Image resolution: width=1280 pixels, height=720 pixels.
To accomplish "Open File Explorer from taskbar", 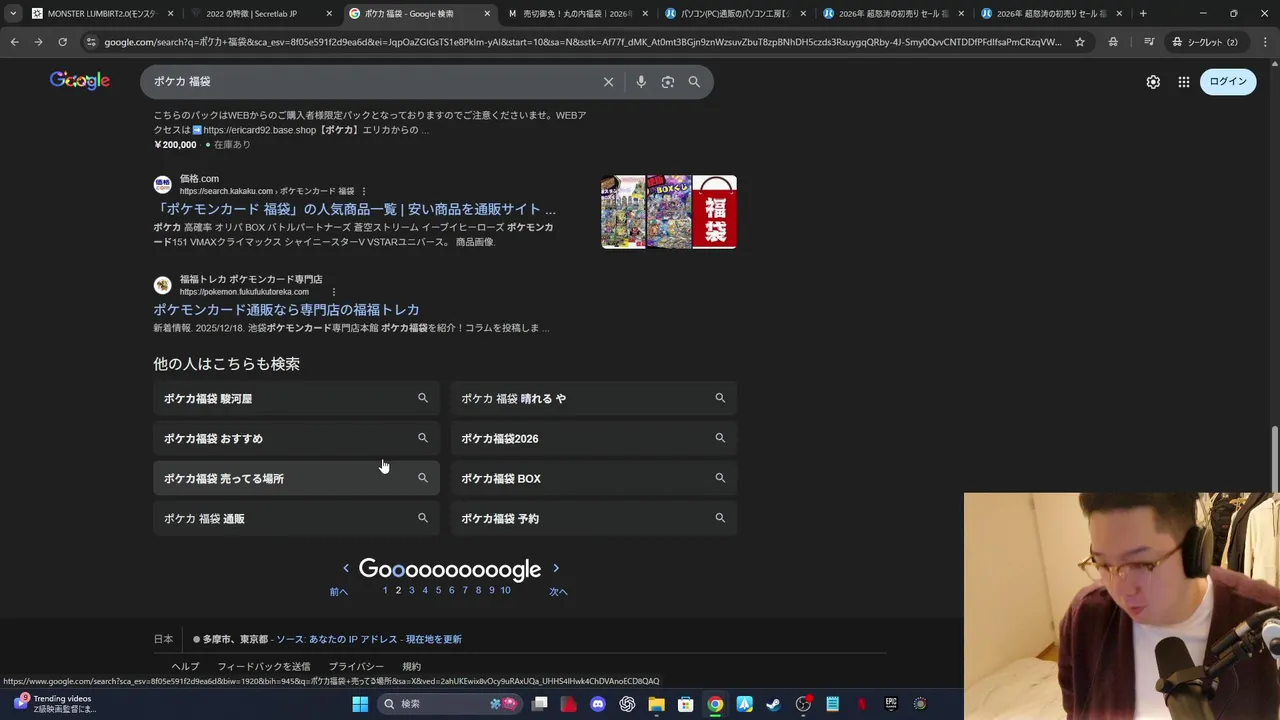I will (656, 704).
